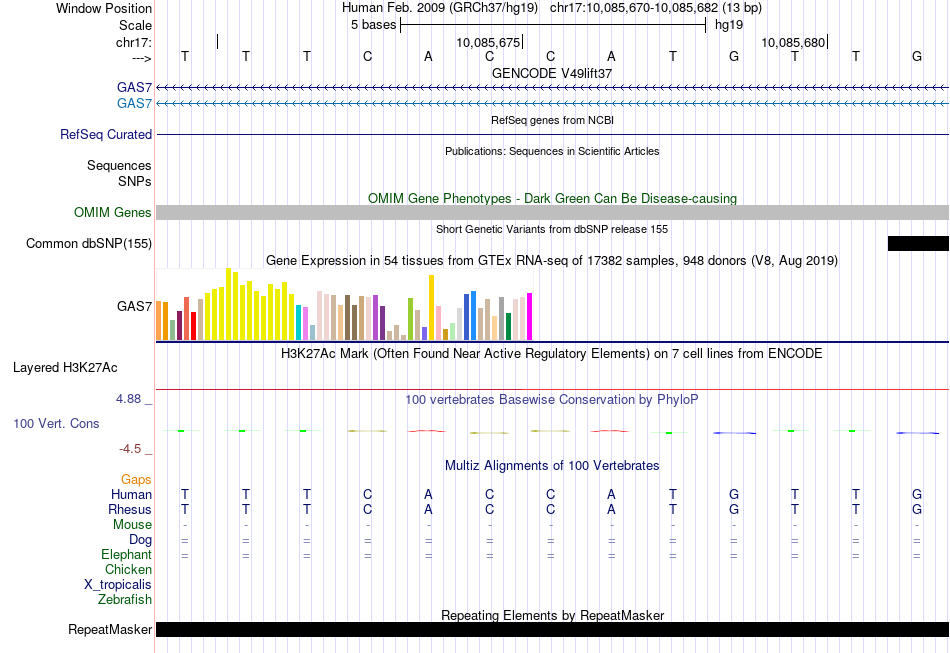Image resolution: width=950 pixels, height=653 pixels.
Task: Click the Zebrafish species row label
Action: 125,599
